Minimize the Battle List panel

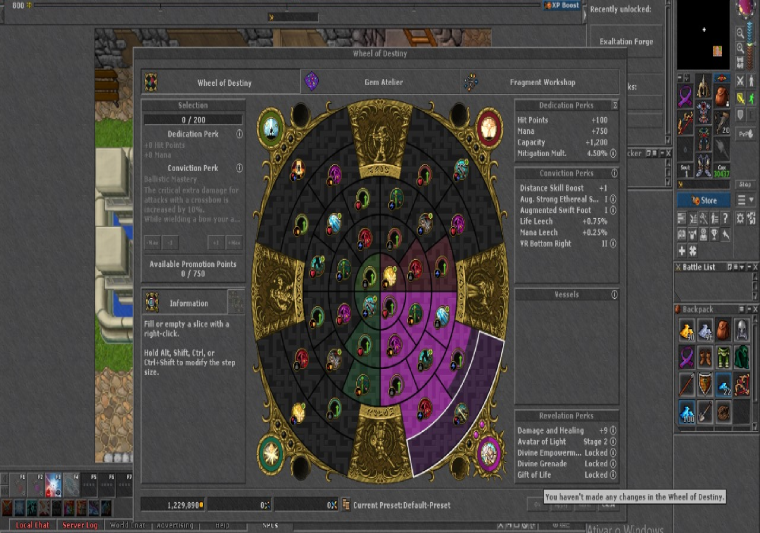point(749,267)
